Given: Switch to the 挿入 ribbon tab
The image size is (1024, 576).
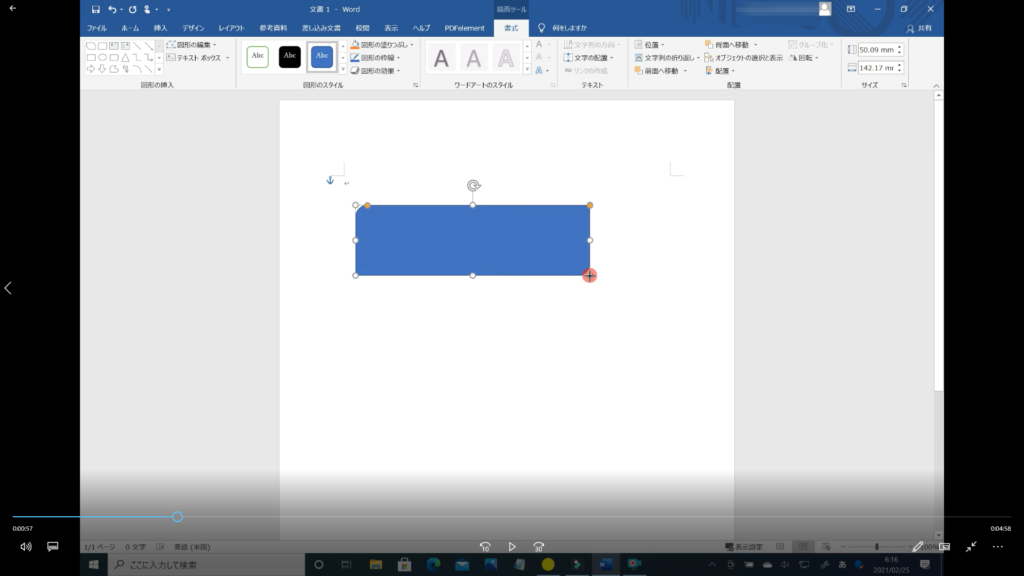Looking at the screenshot, I should tap(160, 28).
